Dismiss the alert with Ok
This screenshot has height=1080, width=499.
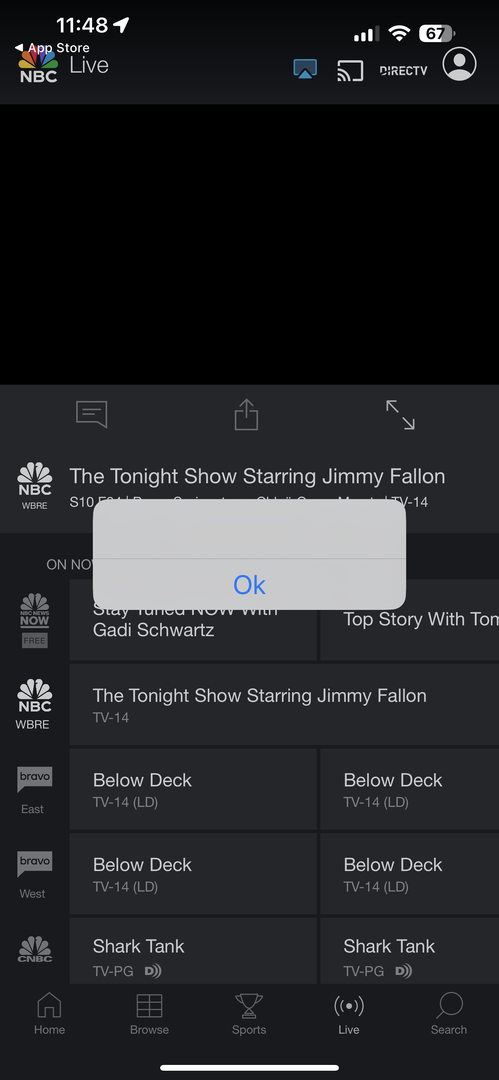tap(250, 585)
